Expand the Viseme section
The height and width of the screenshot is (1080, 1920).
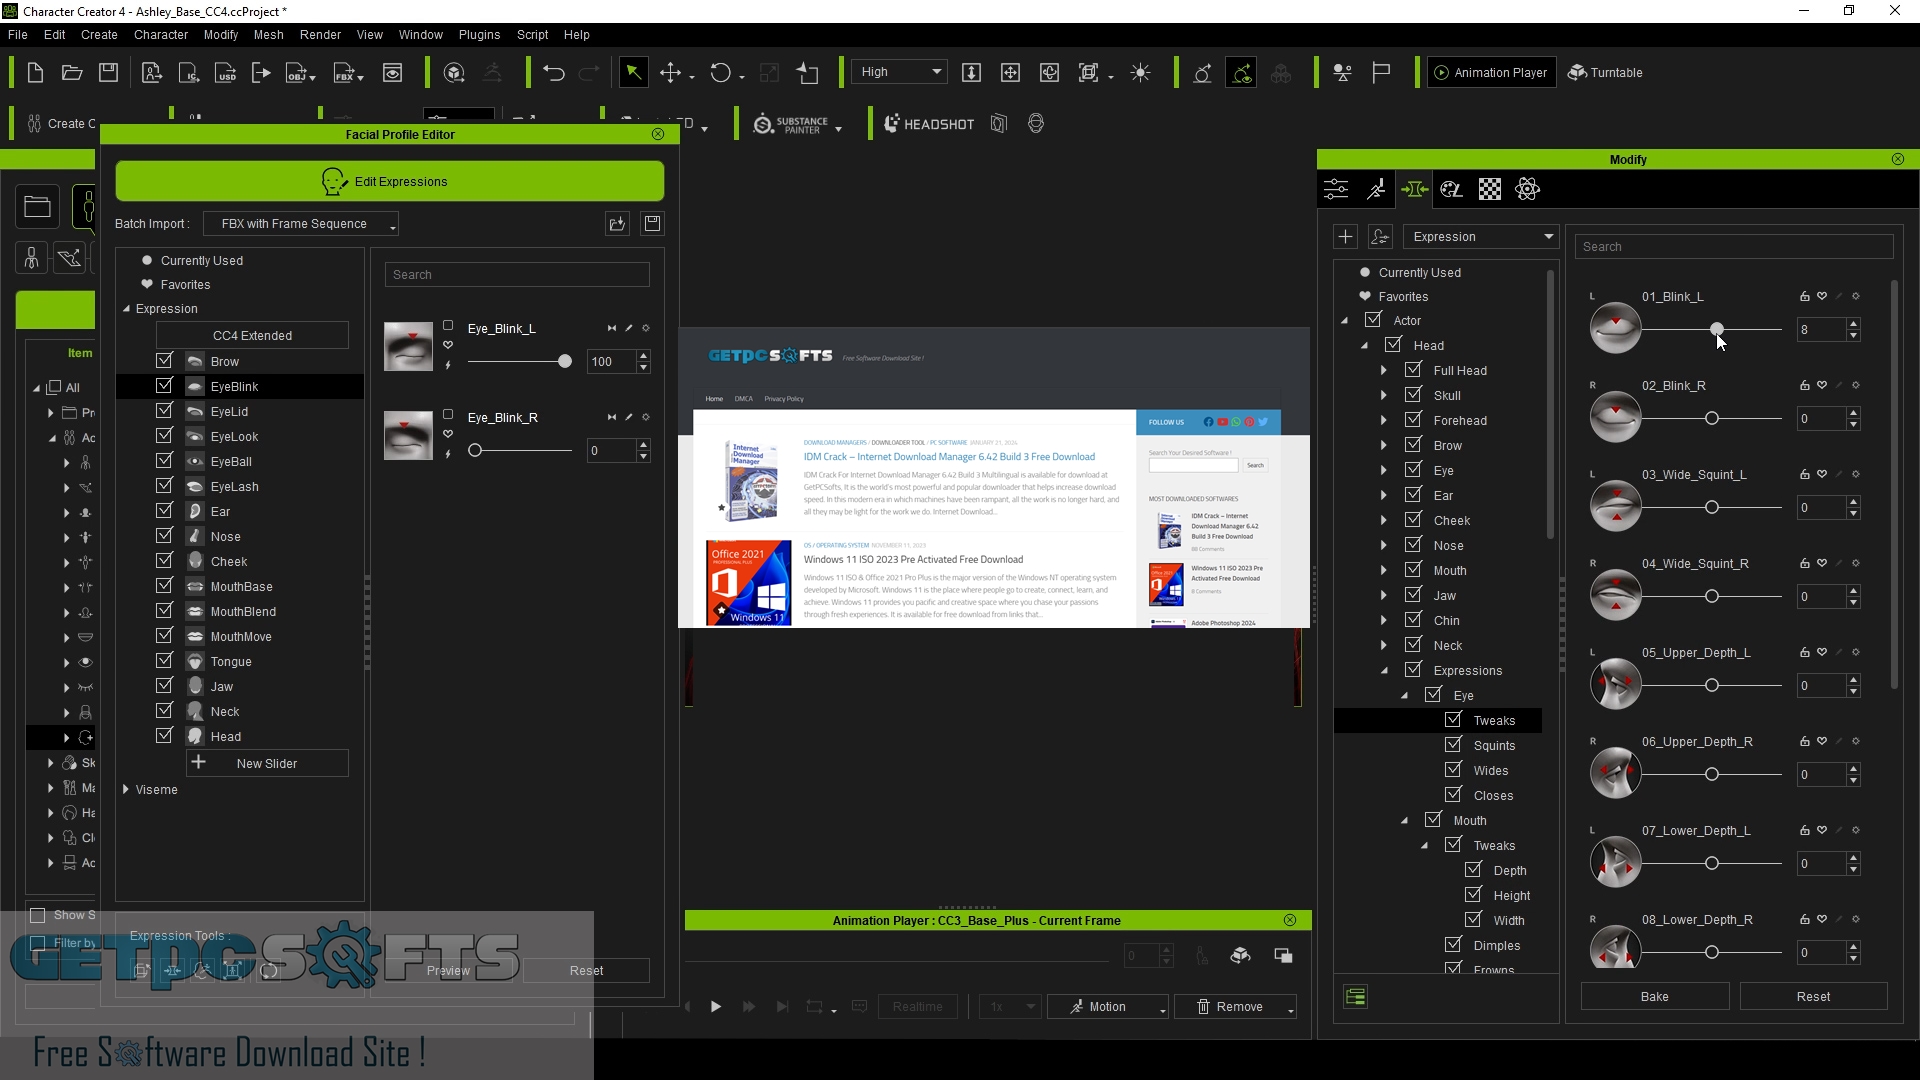coord(126,790)
